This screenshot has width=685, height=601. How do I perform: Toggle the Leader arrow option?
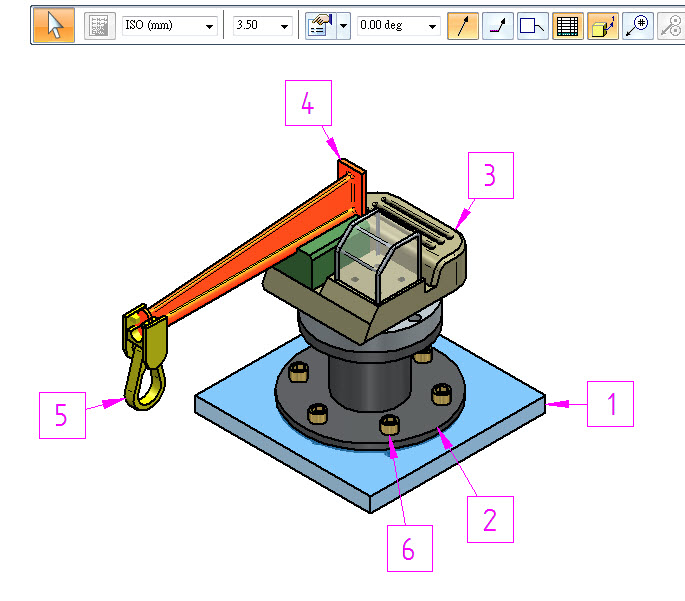(x=463, y=26)
